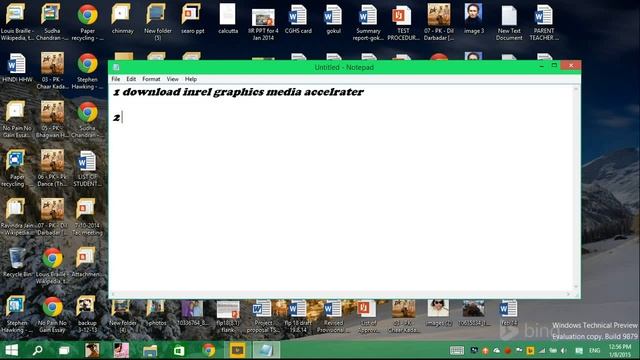Screen dimensions: 640x360
Task: Select the image 3 picture icon
Action: pyautogui.click(x=473, y=19)
